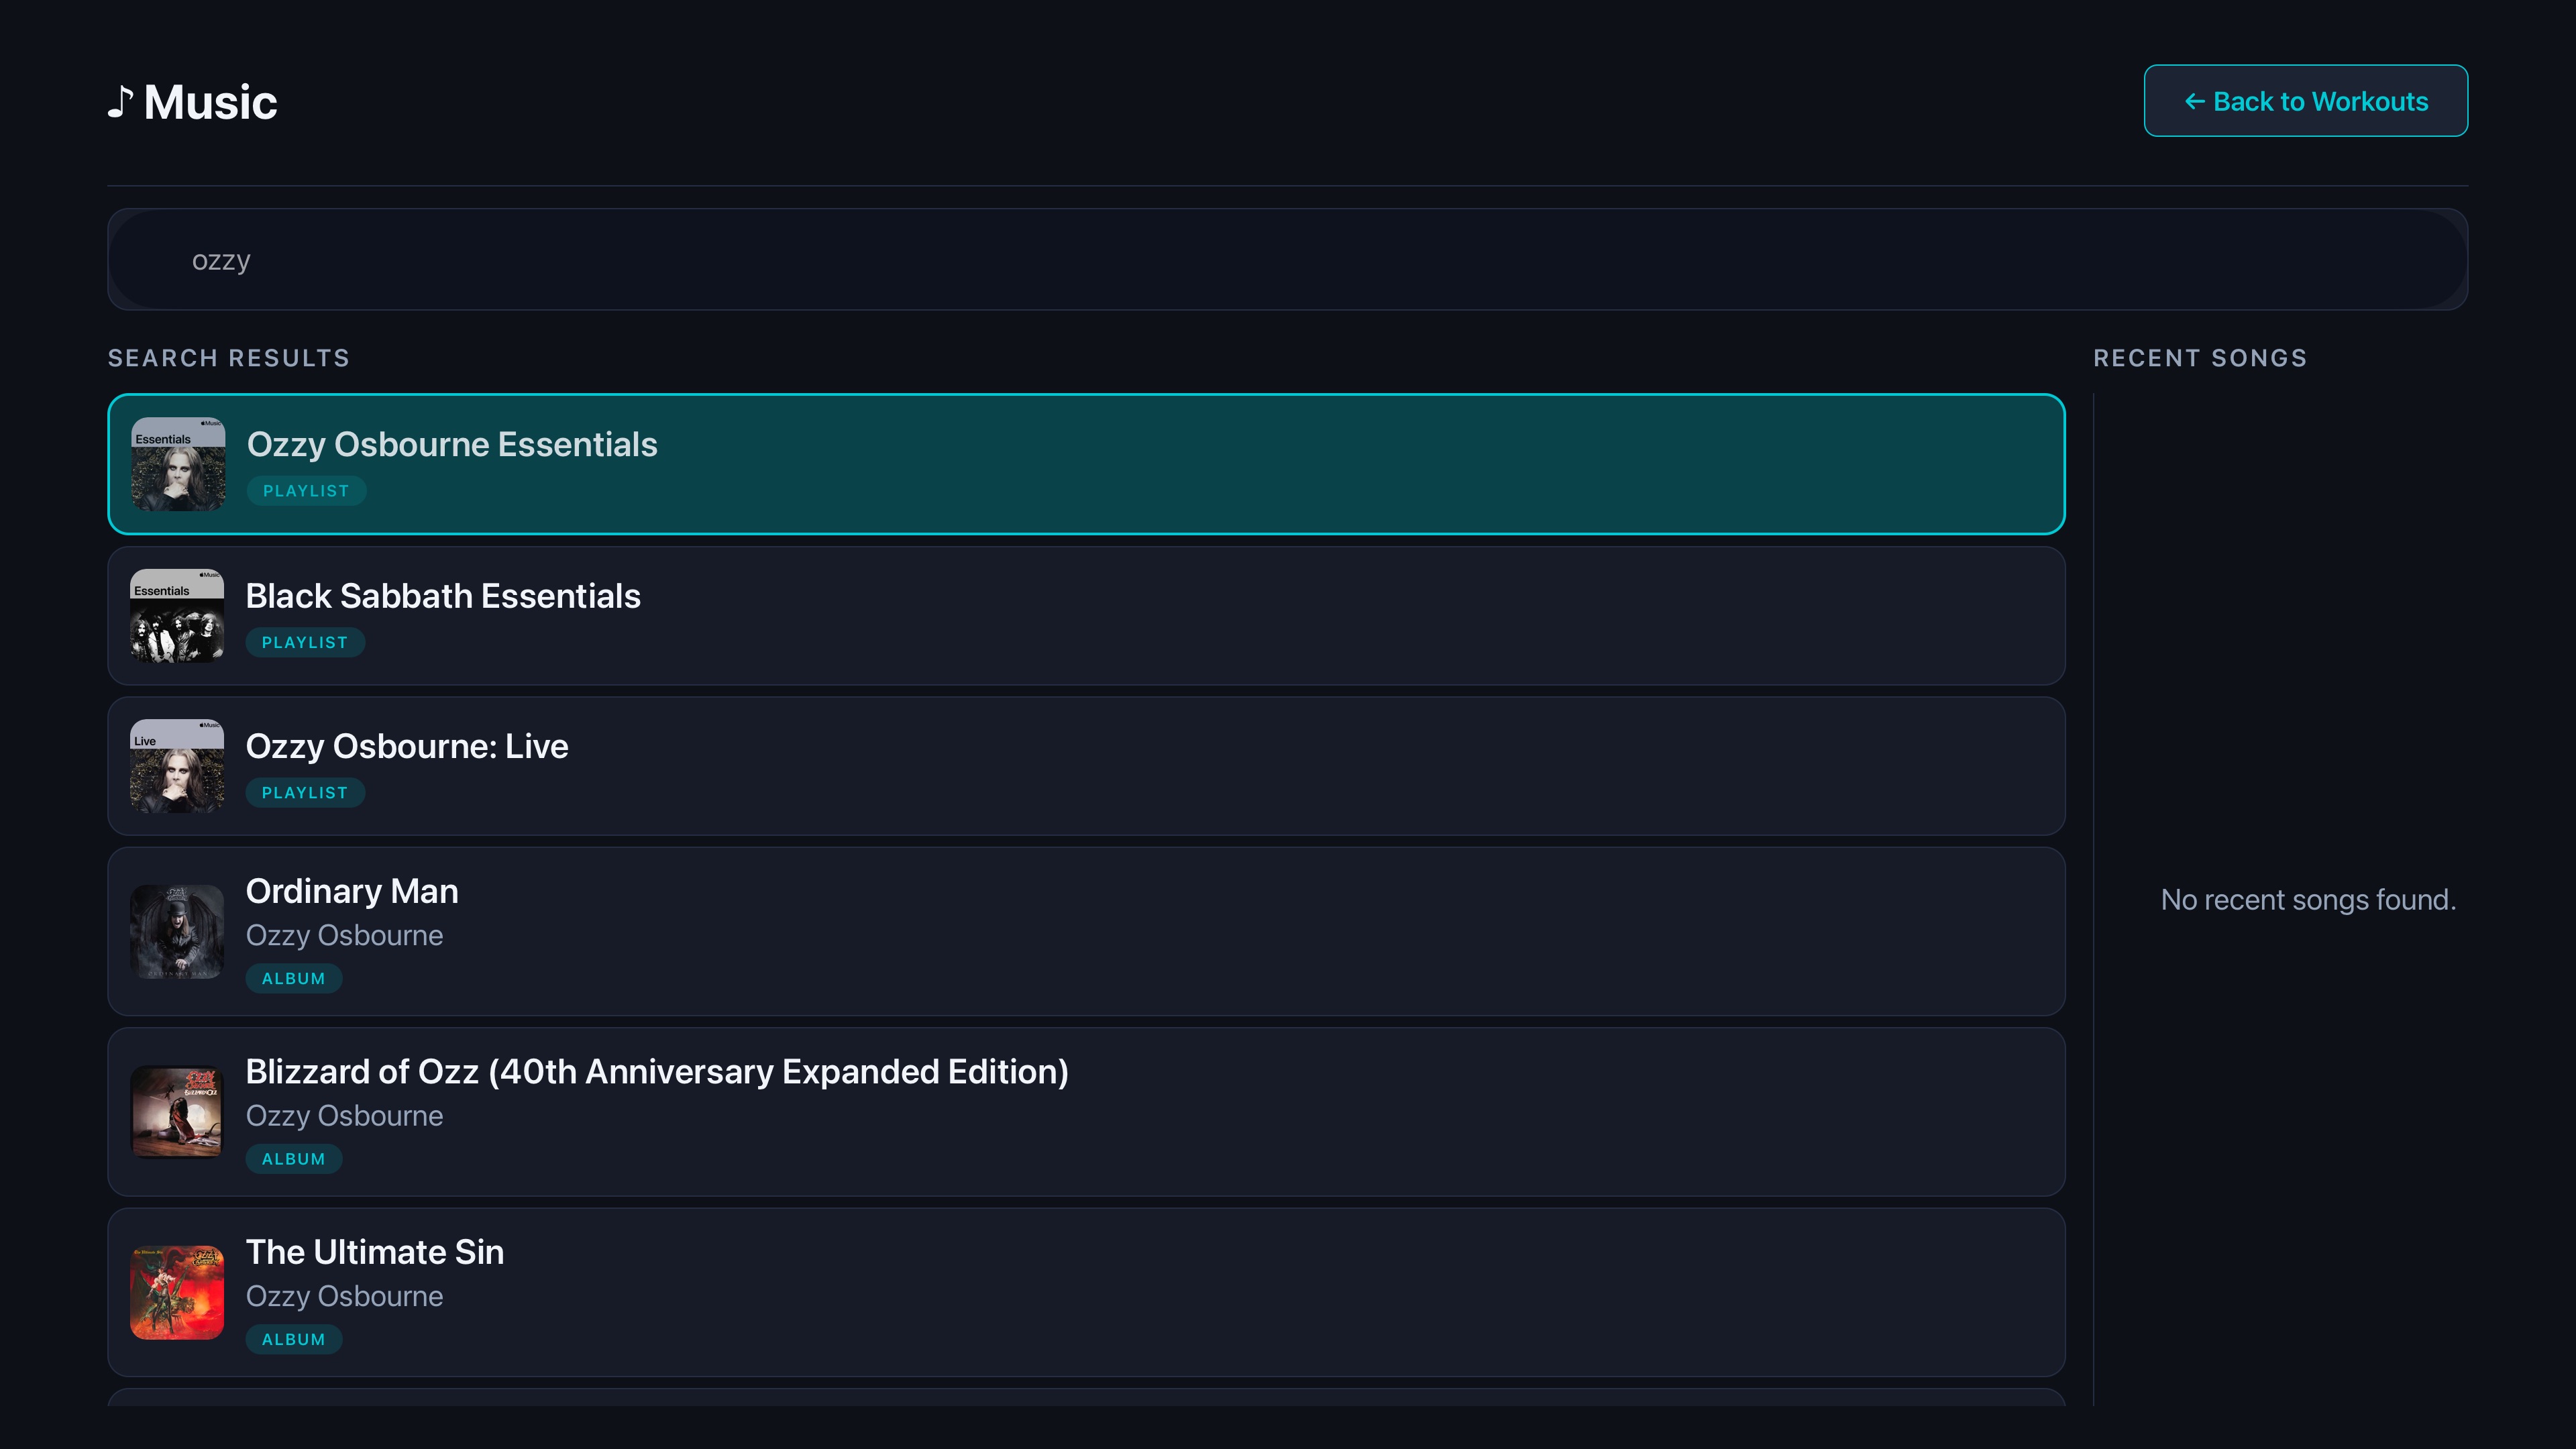
Task: Click the ALBUM tag under The Ultimate Sin
Action: pyautogui.click(x=294, y=1339)
